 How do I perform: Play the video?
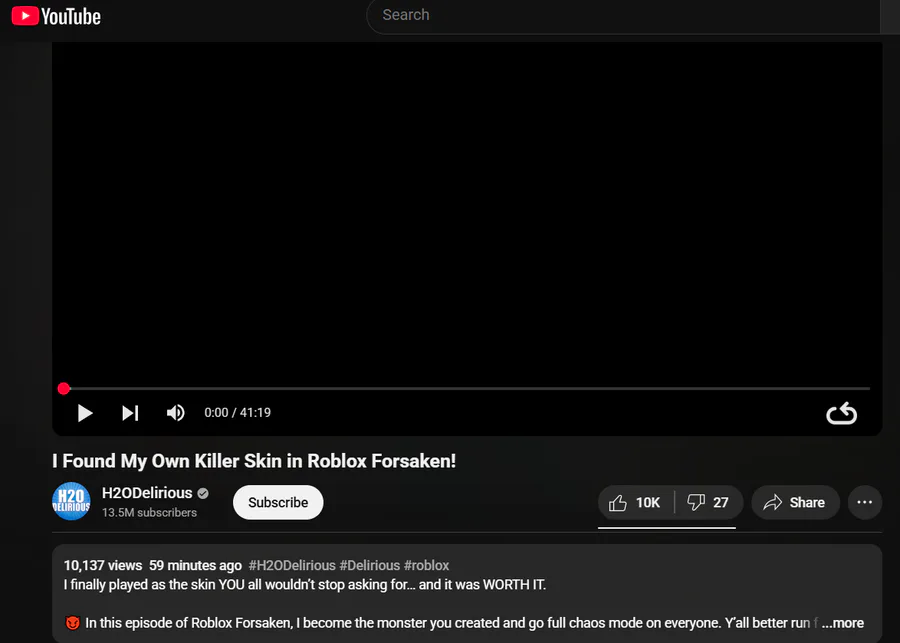point(85,413)
